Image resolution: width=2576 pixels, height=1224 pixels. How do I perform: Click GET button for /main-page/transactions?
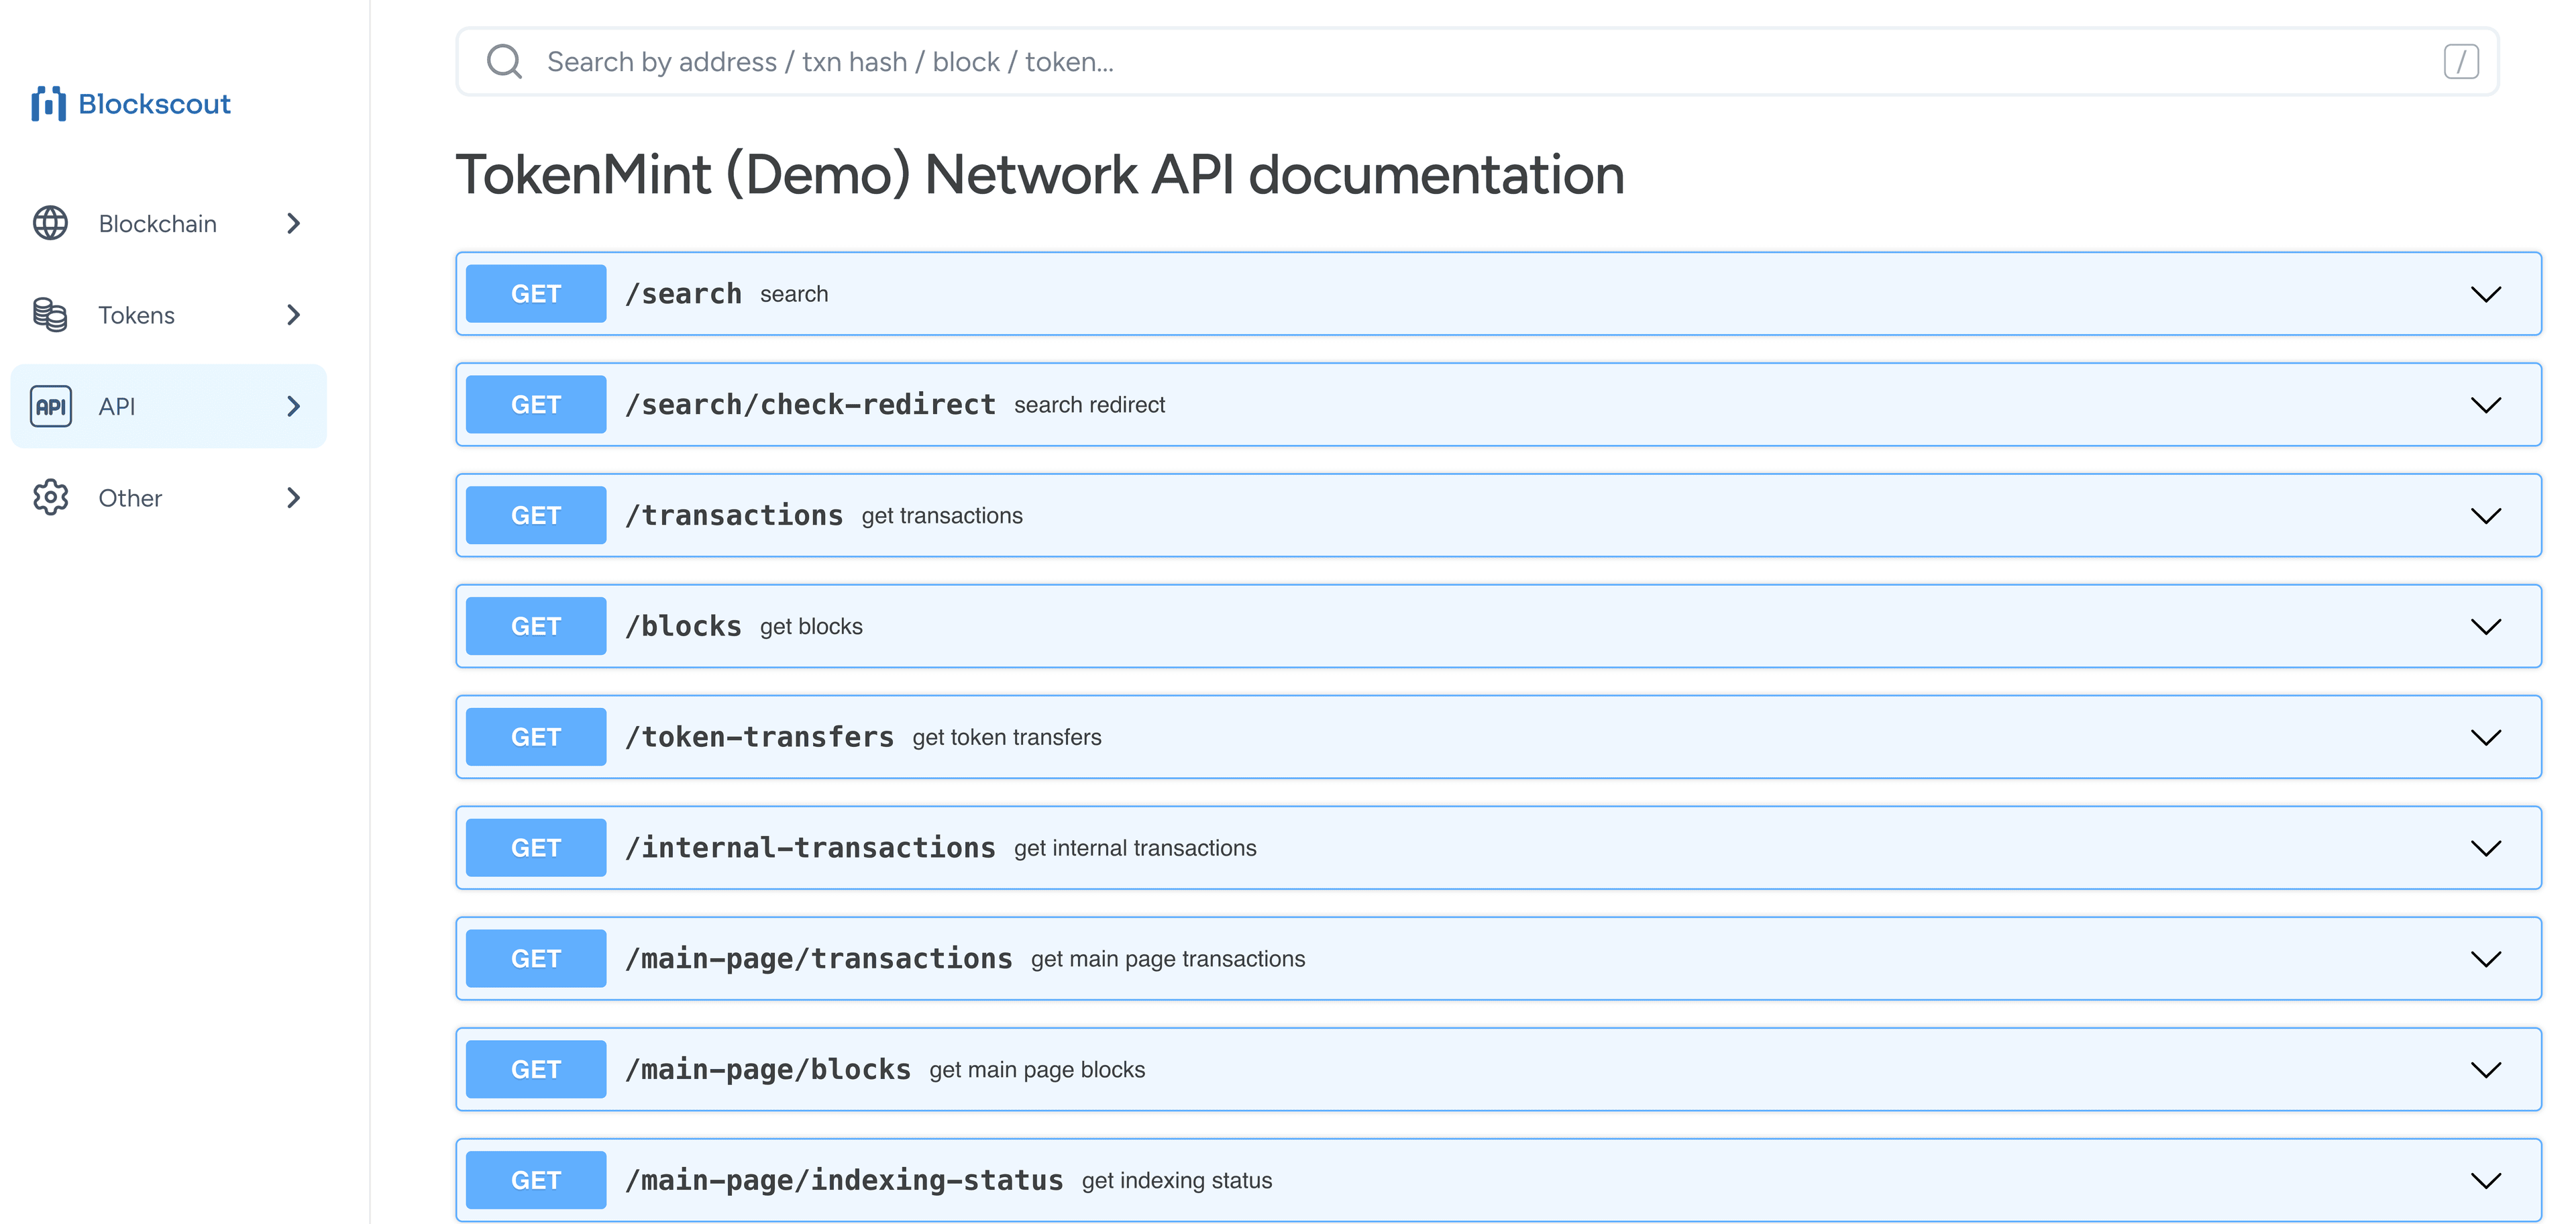[536, 959]
